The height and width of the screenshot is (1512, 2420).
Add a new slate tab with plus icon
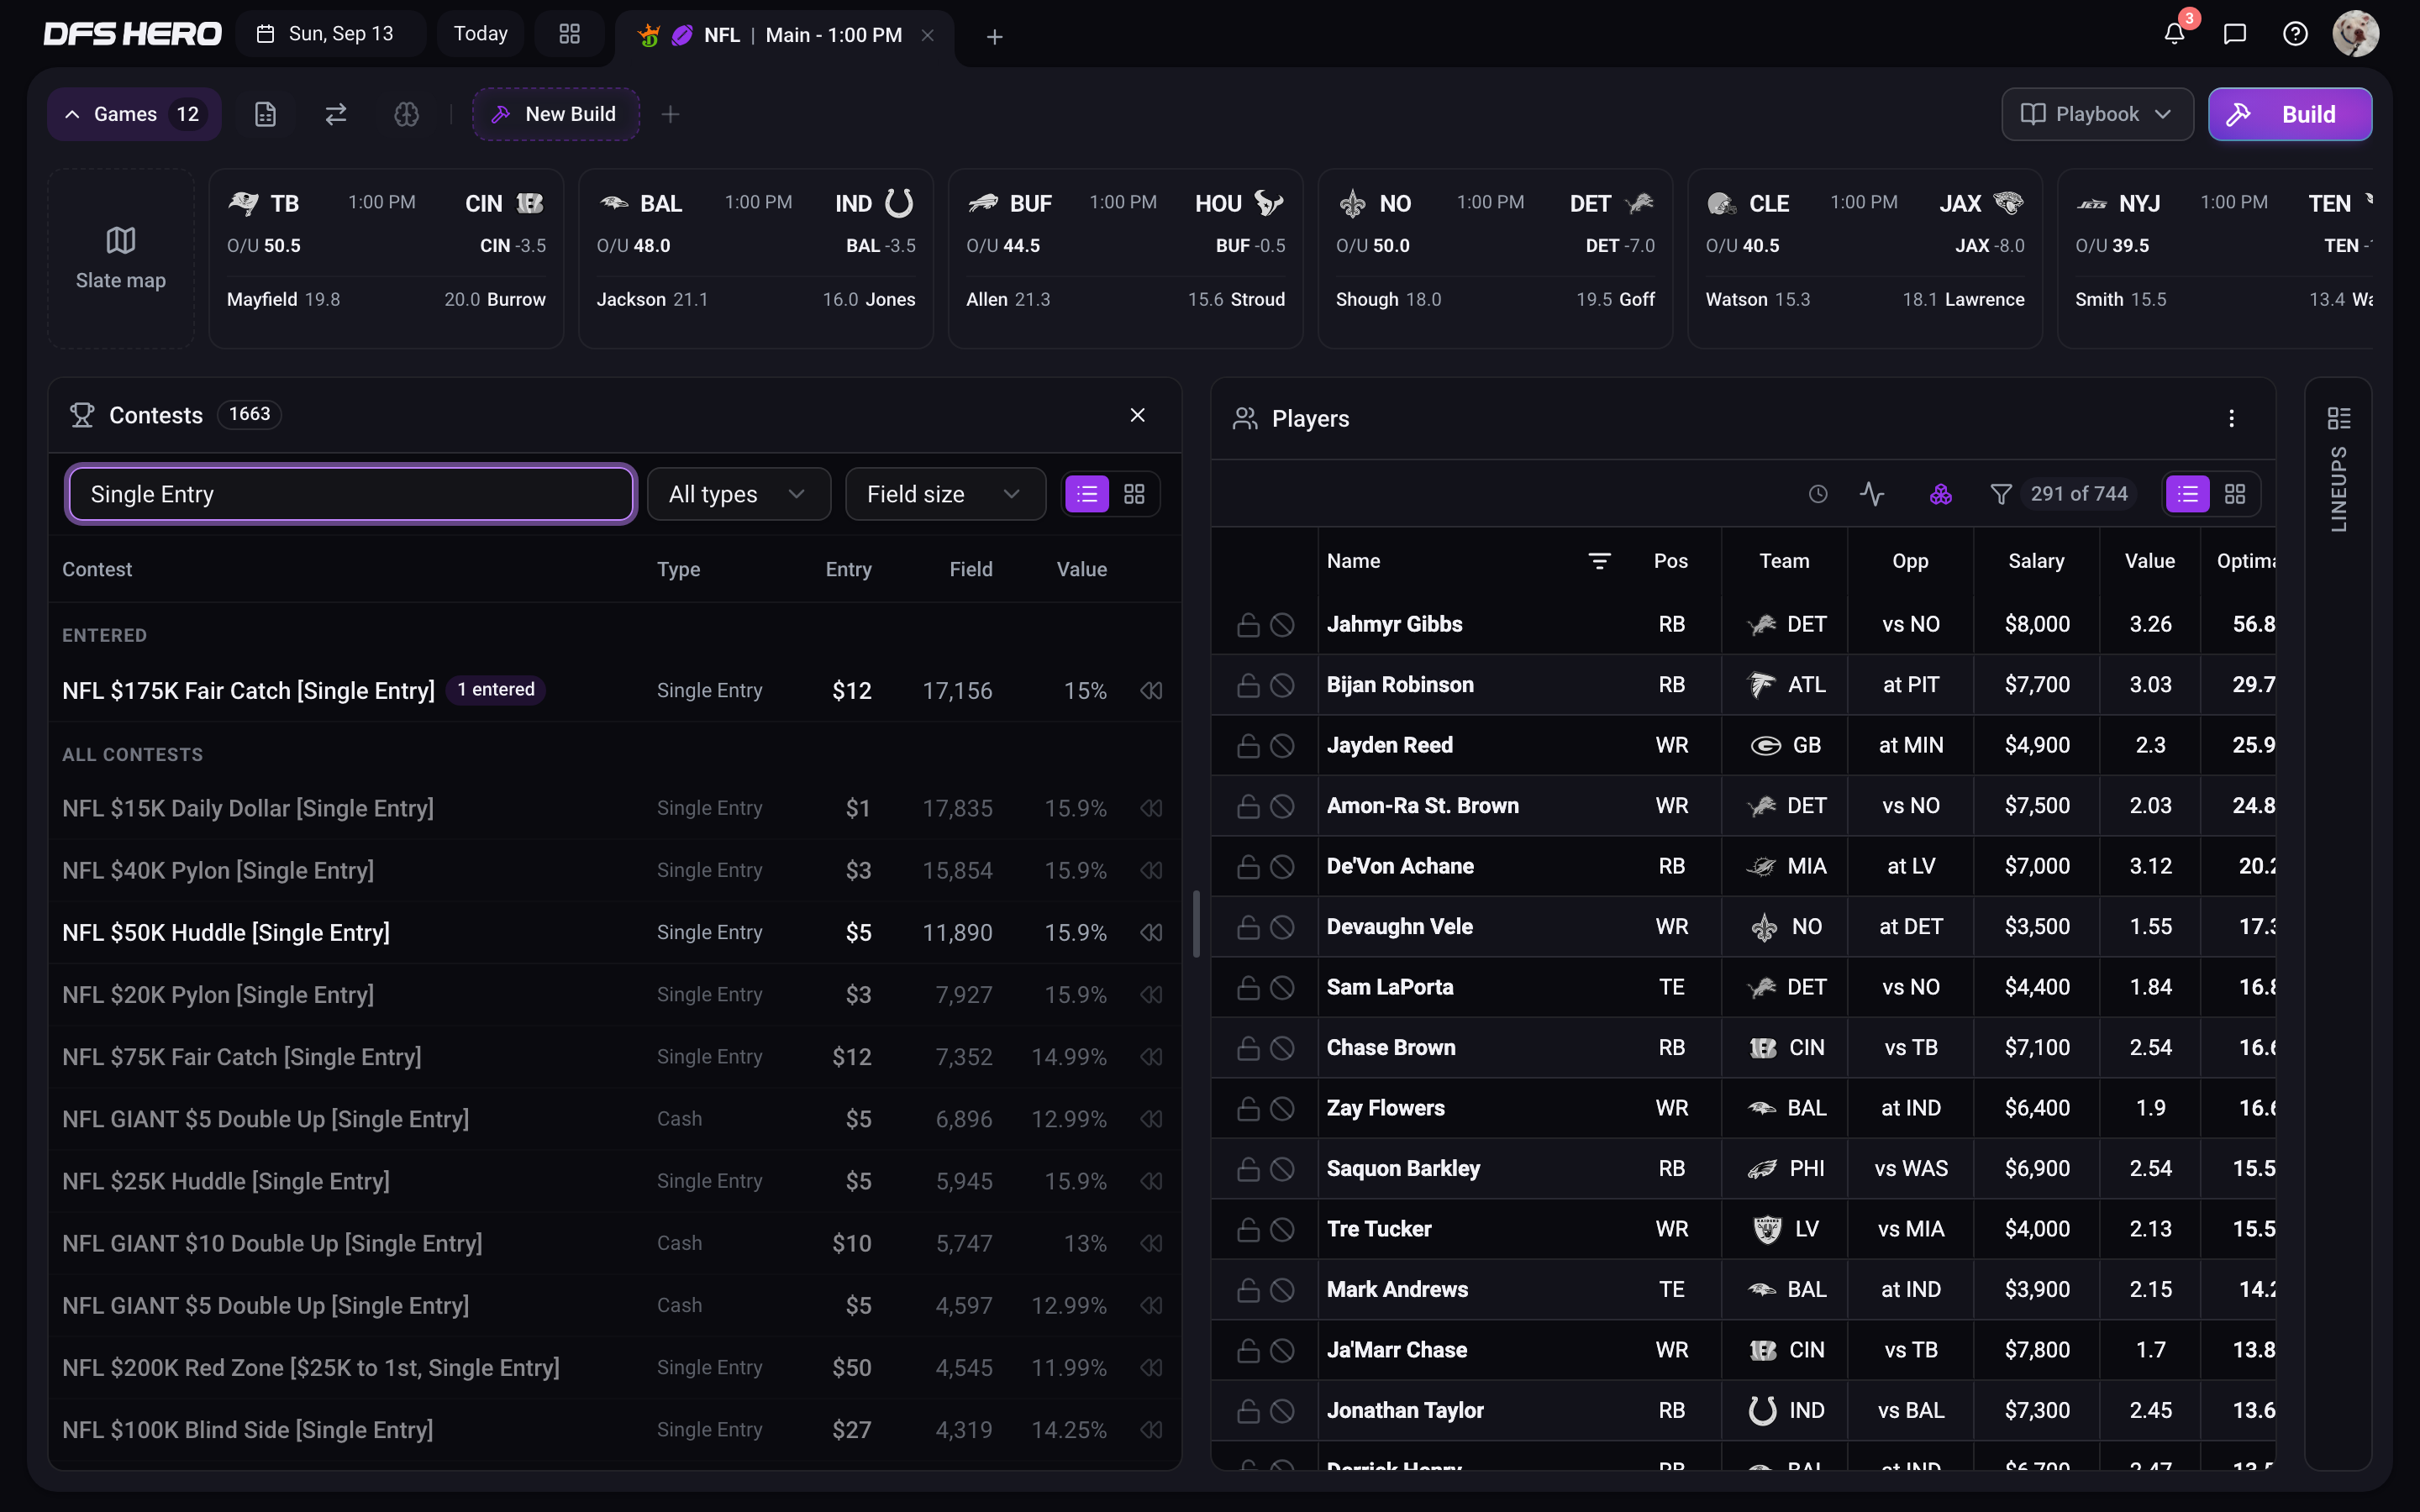(x=994, y=37)
